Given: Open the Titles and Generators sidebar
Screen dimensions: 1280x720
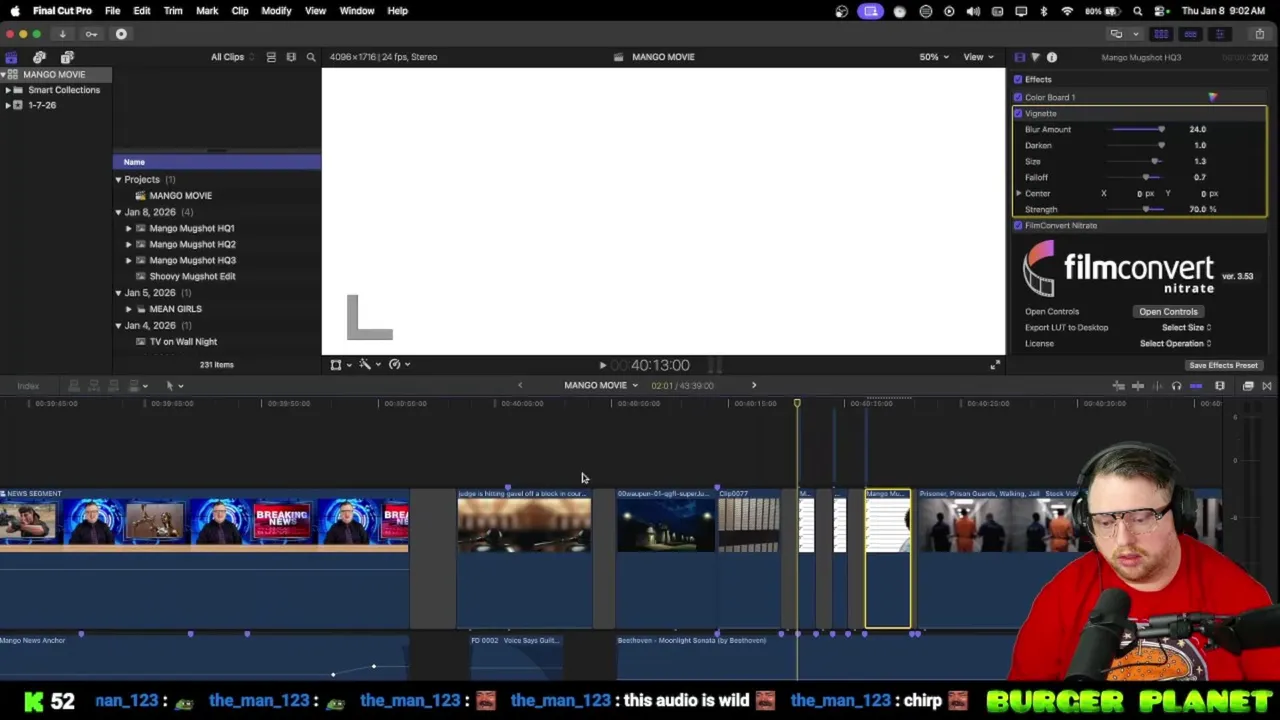Looking at the screenshot, I should click(x=67, y=57).
